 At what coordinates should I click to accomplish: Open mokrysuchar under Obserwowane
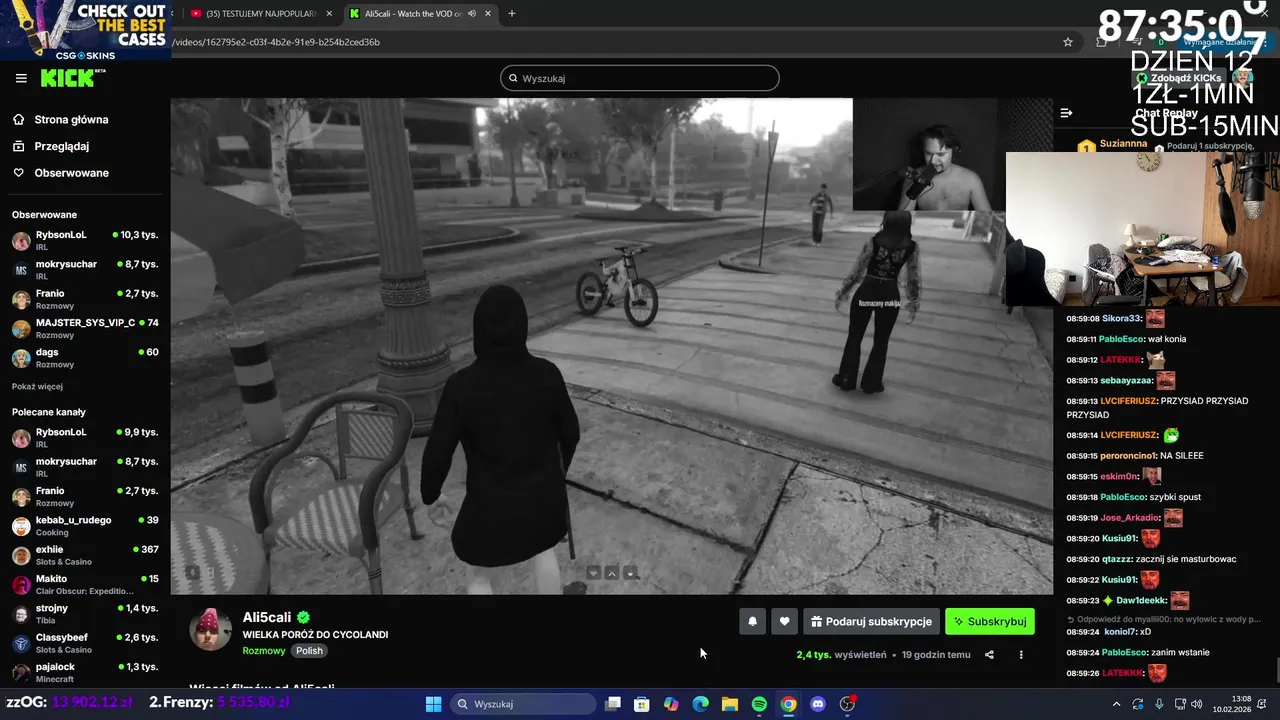click(85, 270)
